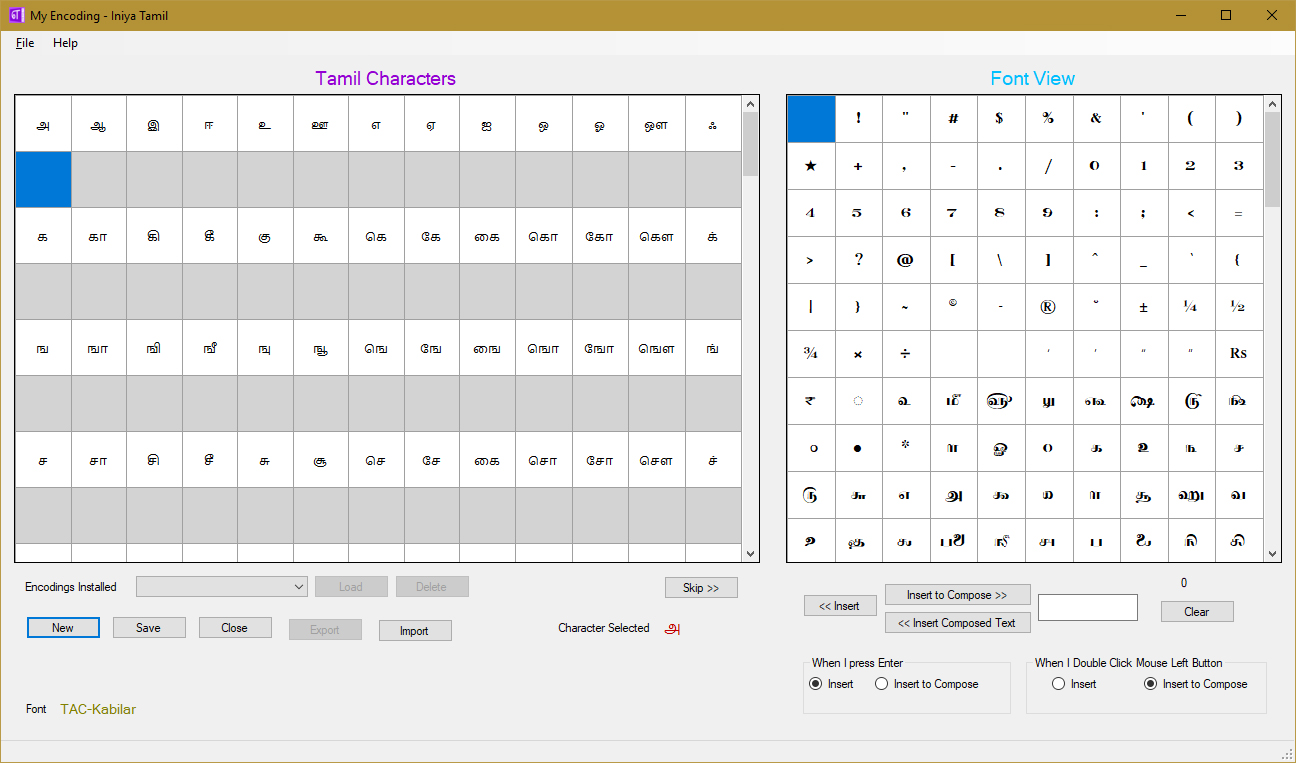Click the compose text input field
Viewport: 1296px width, 763px height.
click(1087, 607)
